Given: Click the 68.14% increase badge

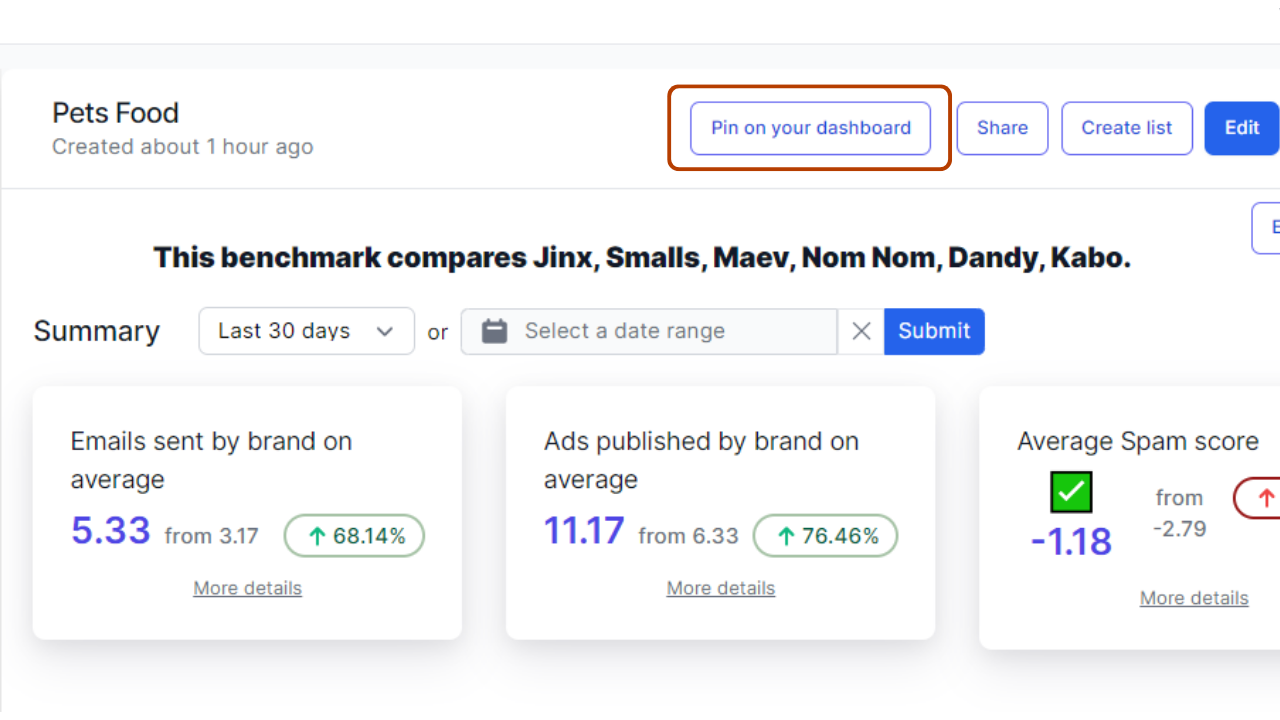Looking at the screenshot, I should pyautogui.click(x=355, y=536).
